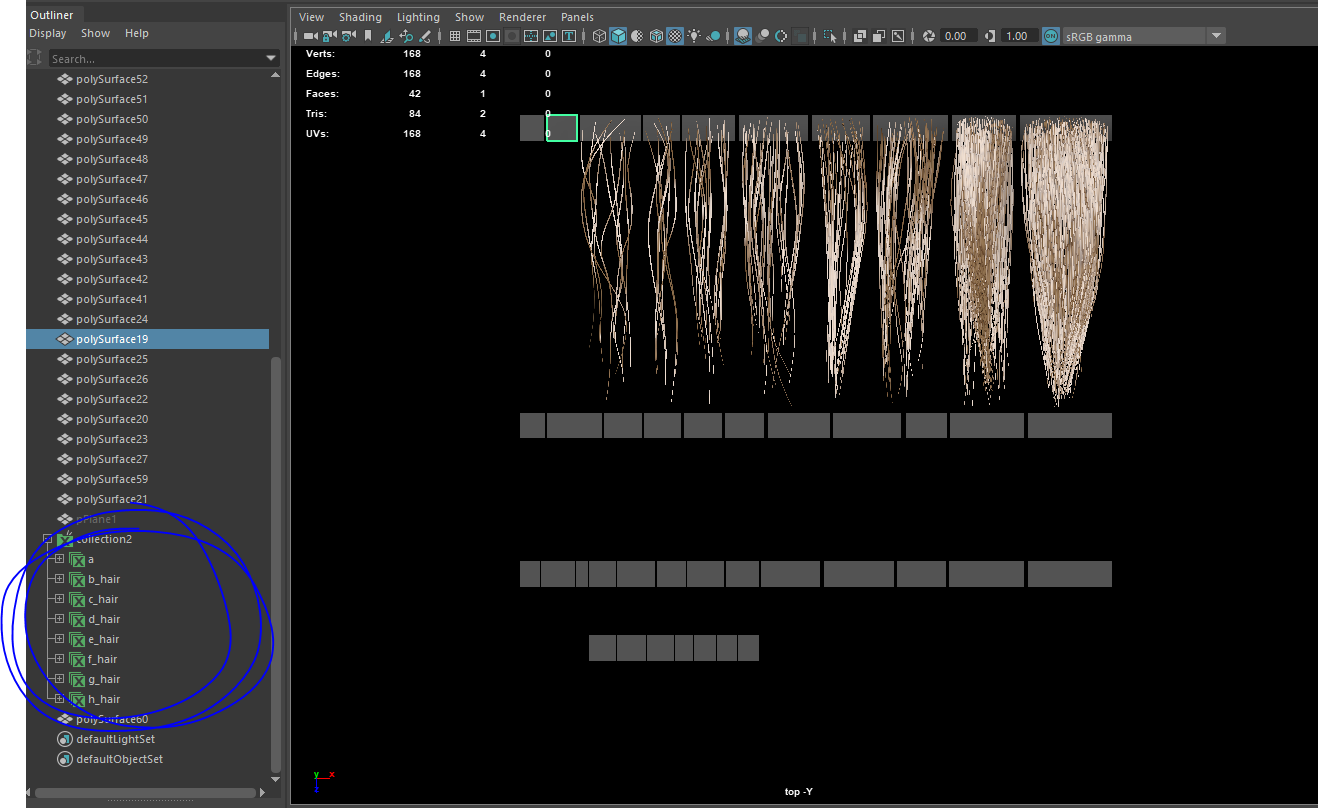Screen dimensions: 1318x808
Task: Expand the e_hair node
Action: 59,639
